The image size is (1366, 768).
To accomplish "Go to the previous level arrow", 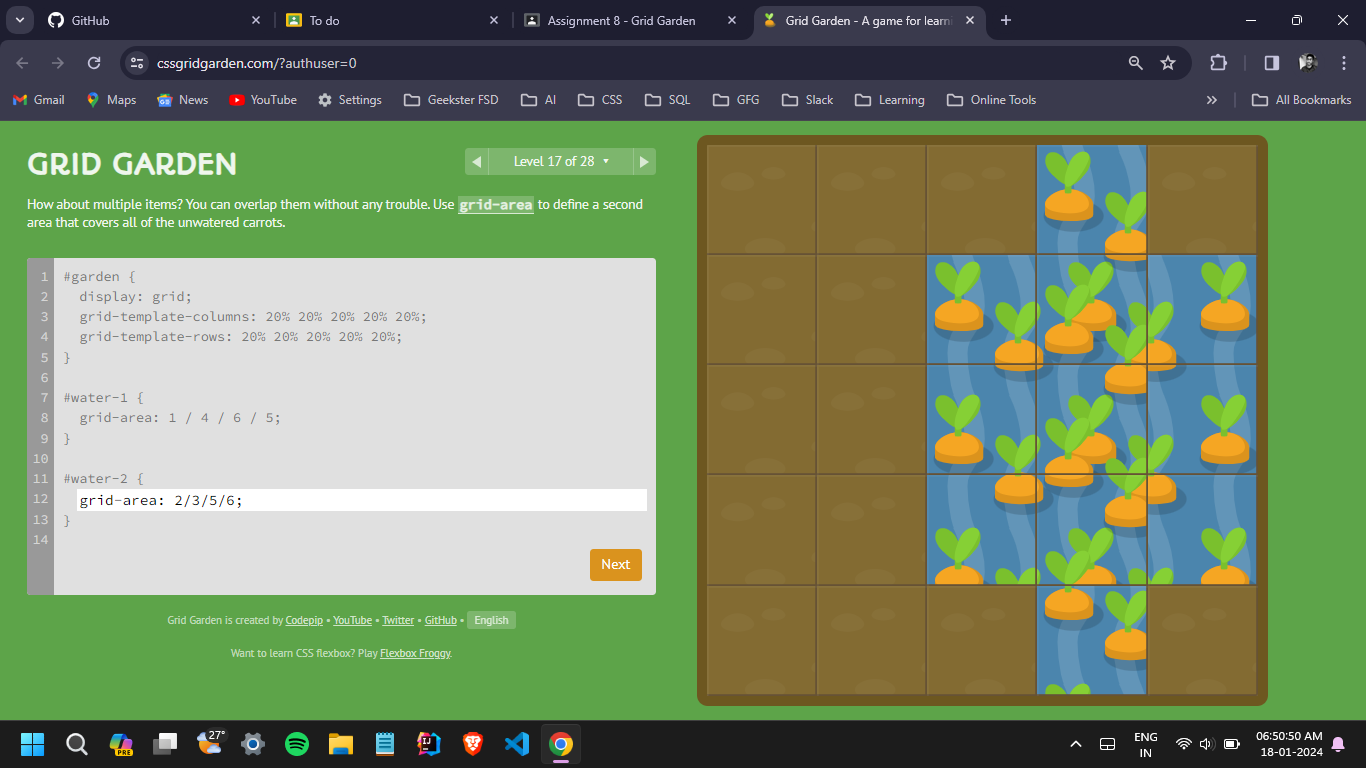I will pyautogui.click(x=477, y=161).
